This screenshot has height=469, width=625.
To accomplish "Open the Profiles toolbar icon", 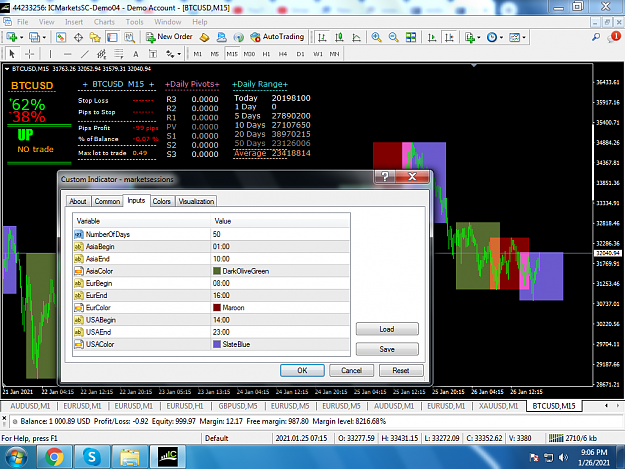I will pos(34,37).
